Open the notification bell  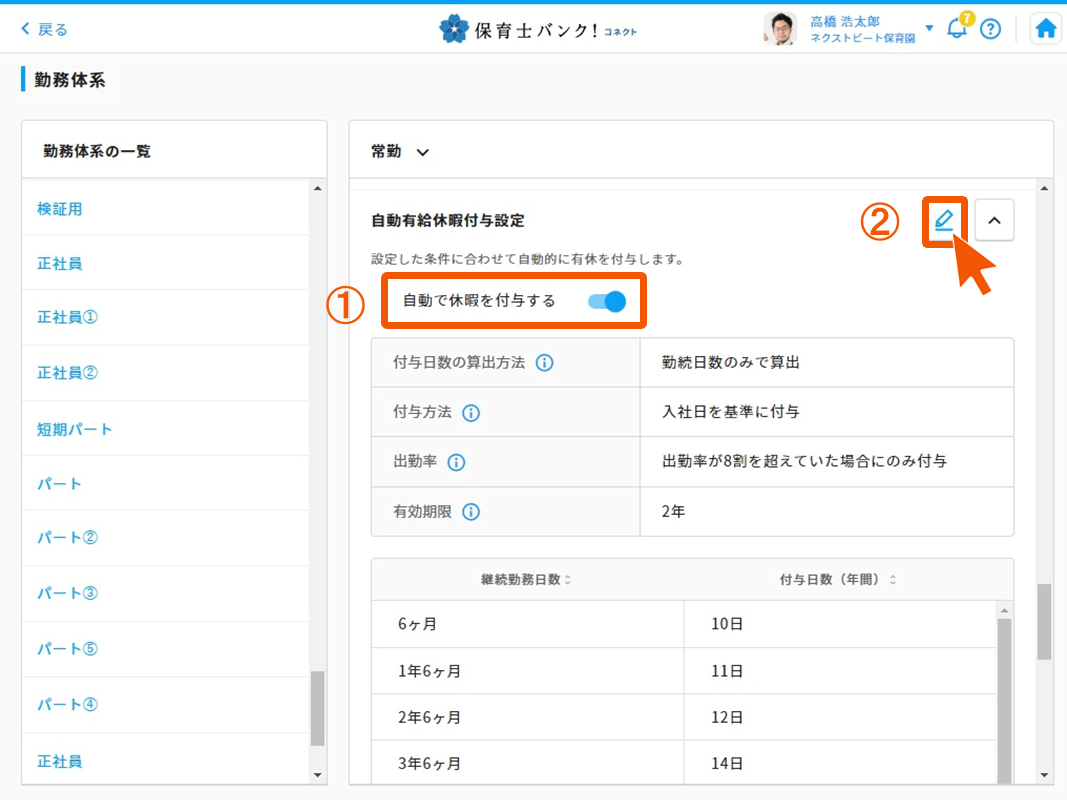pyautogui.click(x=956, y=29)
